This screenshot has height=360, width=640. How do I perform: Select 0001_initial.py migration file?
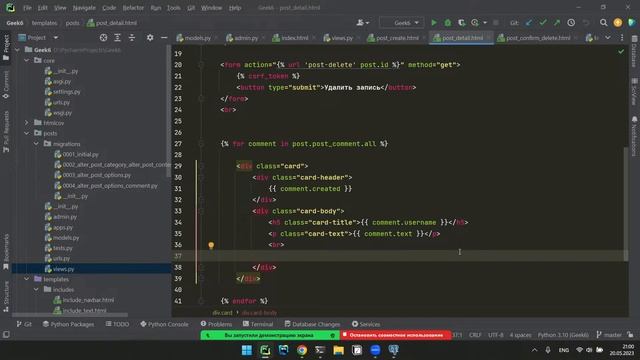click(80, 154)
